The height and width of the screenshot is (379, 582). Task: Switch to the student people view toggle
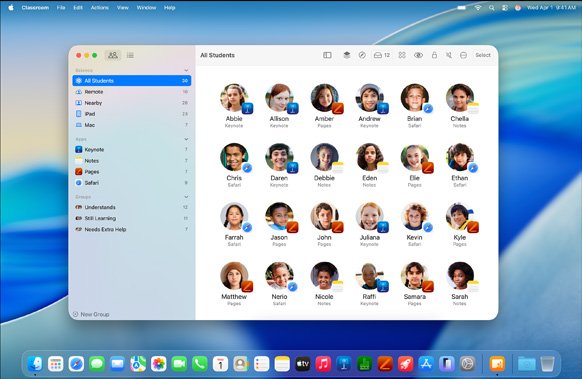[113, 55]
